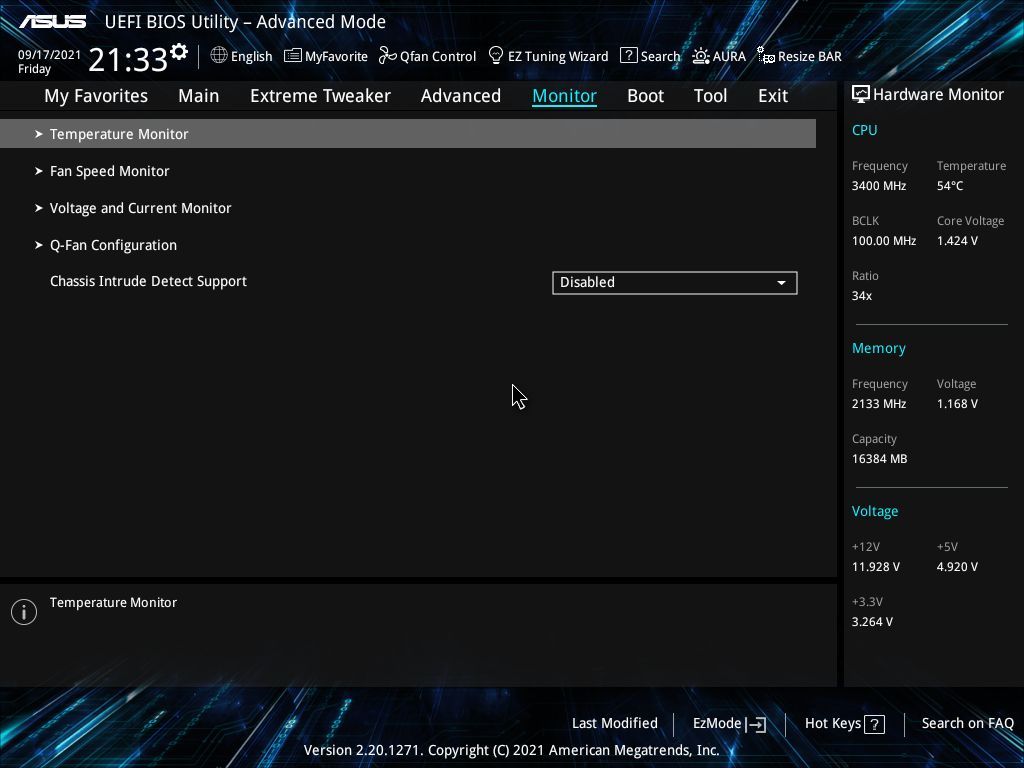Click the Temperature Monitor help description text

click(x=113, y=603)
